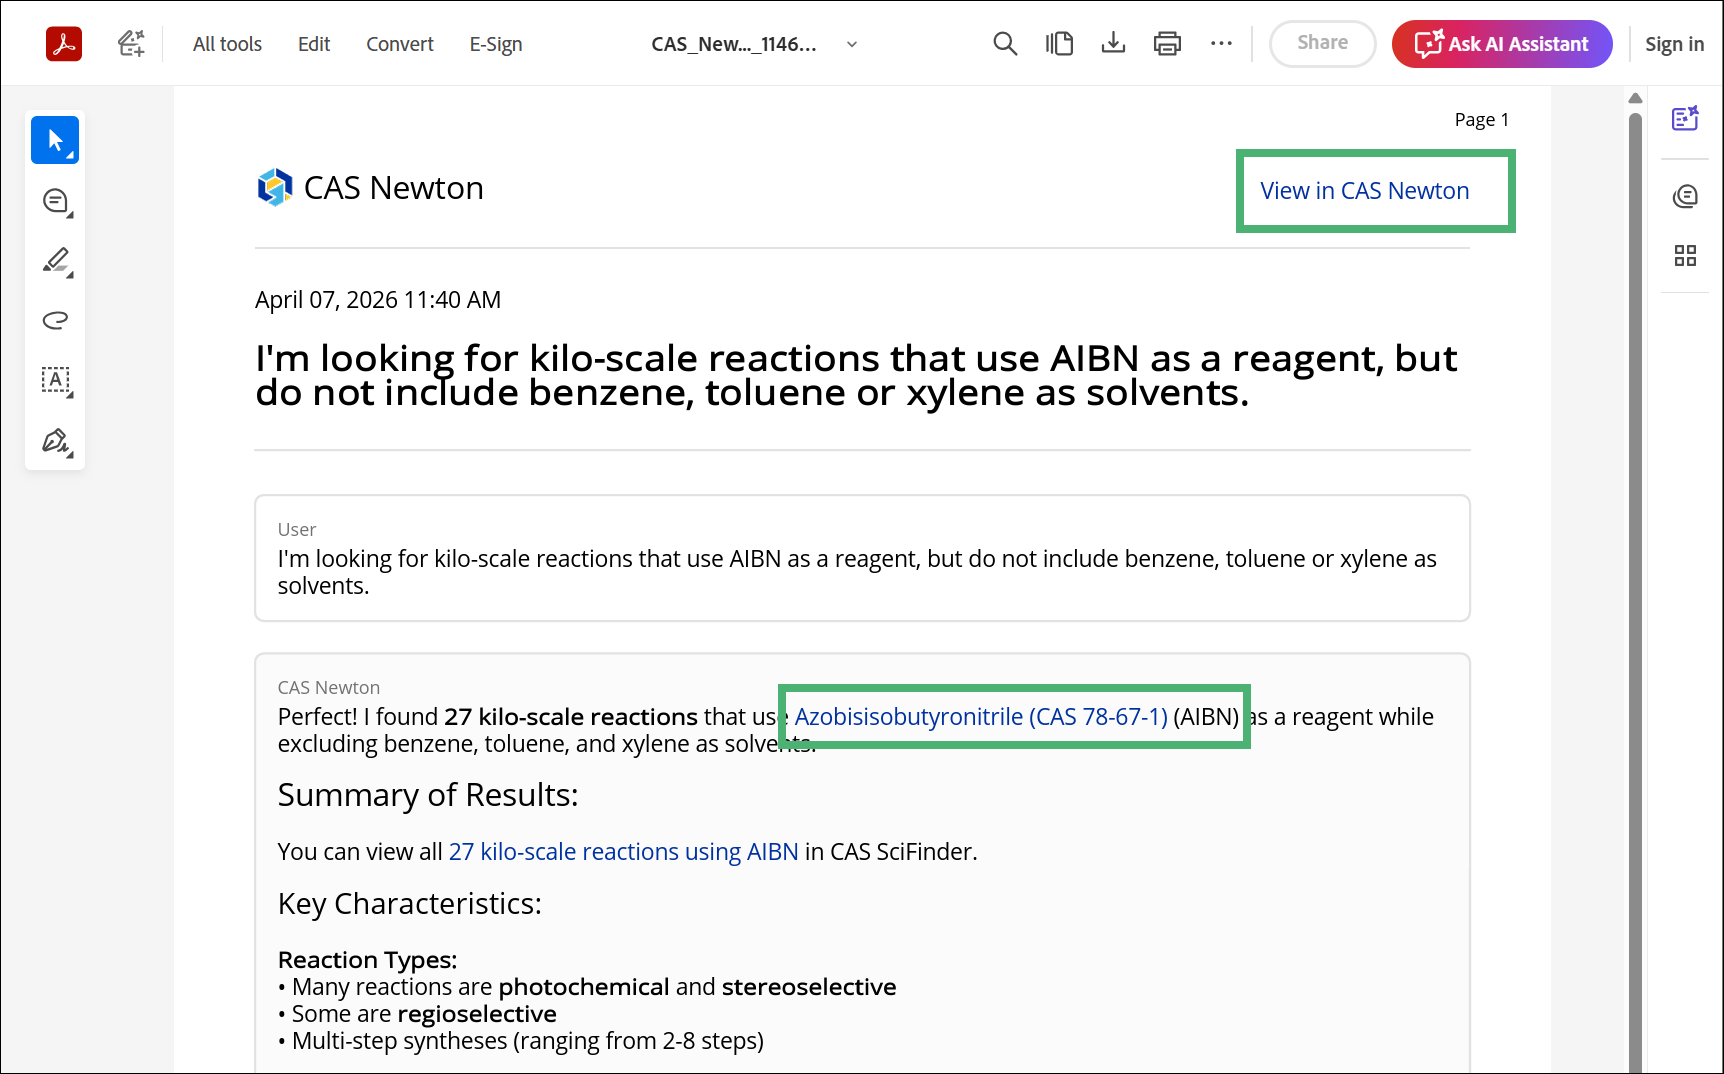The image size is (1724, 1074).
Task: Activate the Select arrow tool
Action: [55, 140]
